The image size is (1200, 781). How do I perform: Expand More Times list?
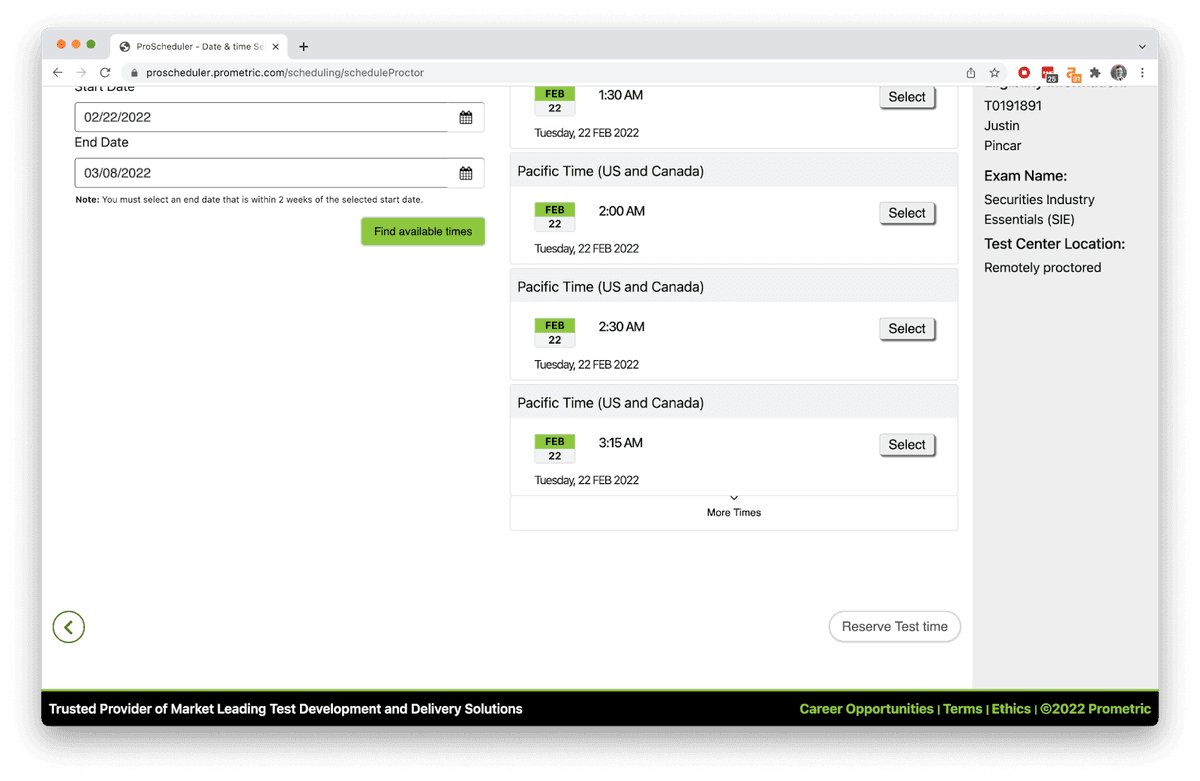click(734, 506)
